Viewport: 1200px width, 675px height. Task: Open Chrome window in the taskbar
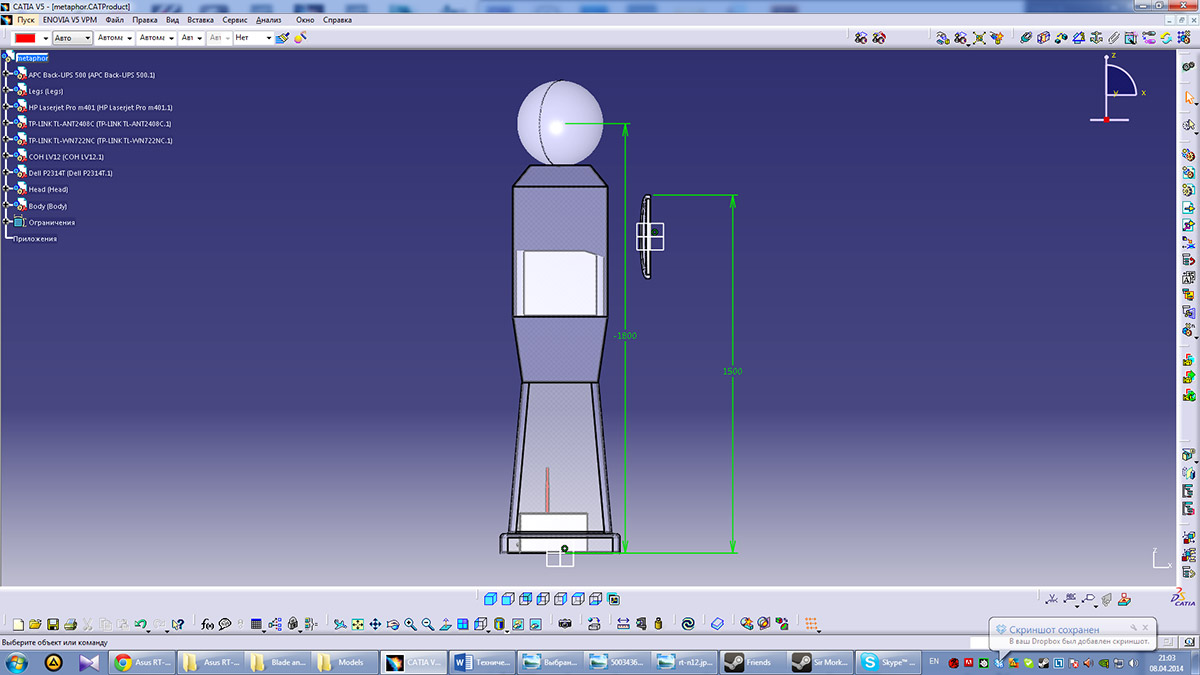pos(145,662)
